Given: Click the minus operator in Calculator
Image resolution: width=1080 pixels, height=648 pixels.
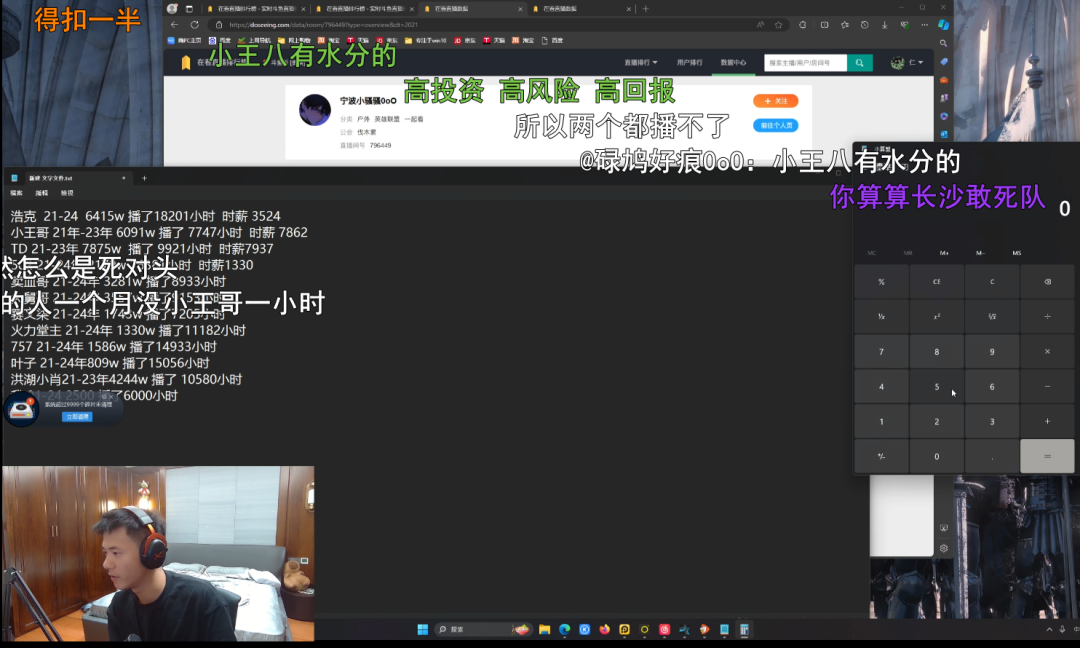Looking at the screenshot, I should [x=1047, y=387].
